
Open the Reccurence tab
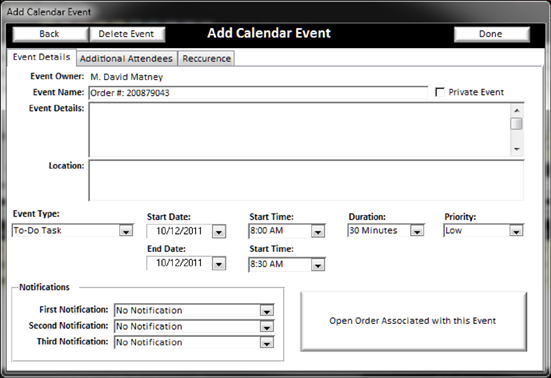pyautogui.click(x=207, y=59)
